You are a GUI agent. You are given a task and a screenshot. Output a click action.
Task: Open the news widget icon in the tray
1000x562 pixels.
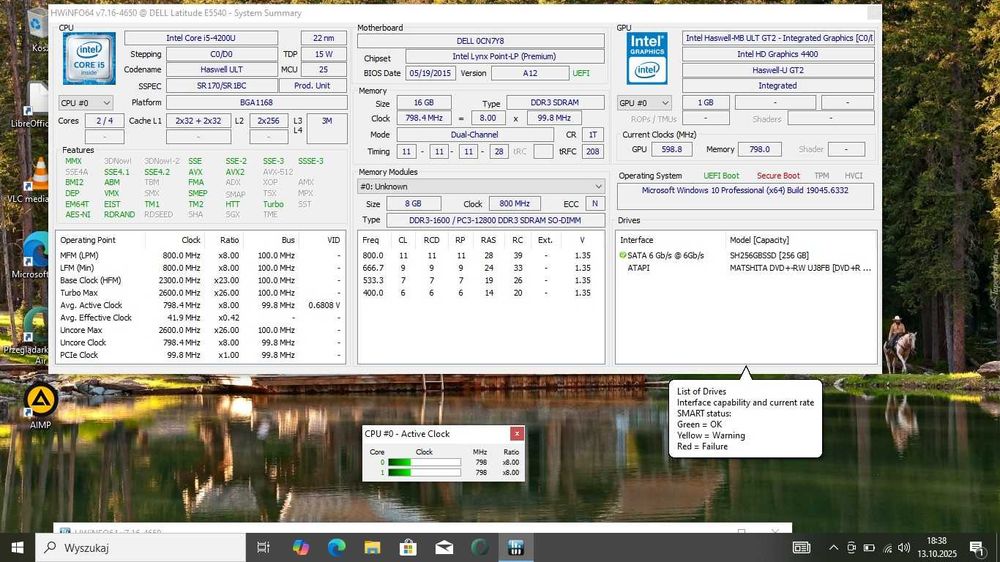click(x=801, y=547)
